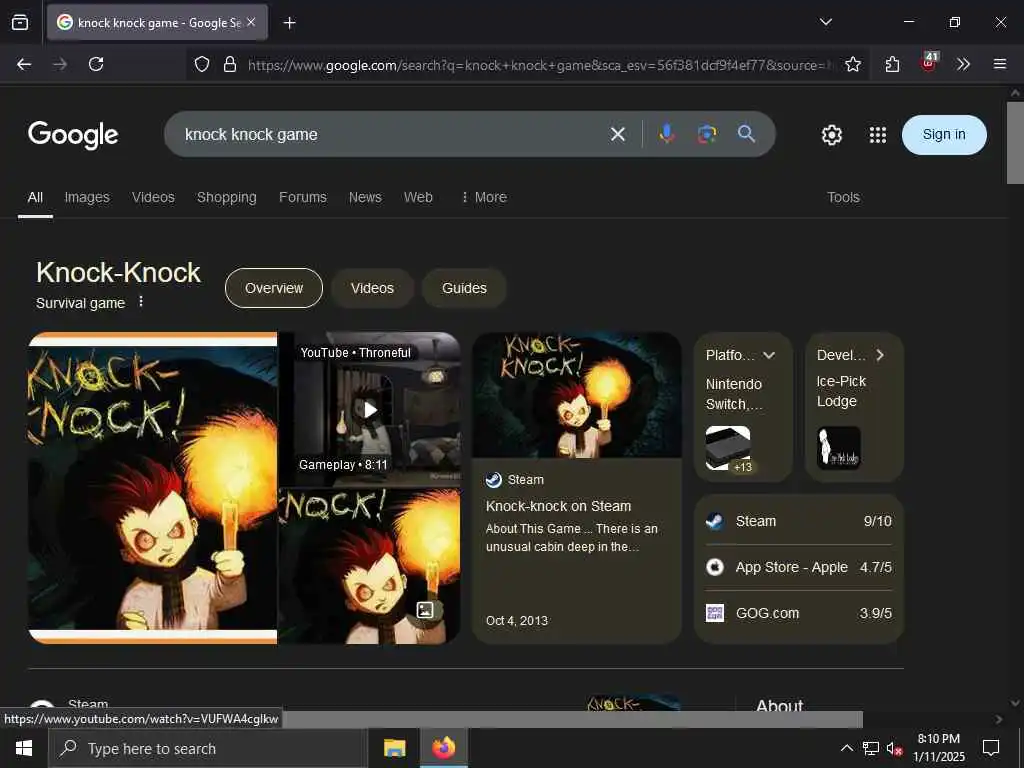Open the muted volume icon
This screenshot has height=768, width=1024.
pyautogui.click(x=894, y=748)
